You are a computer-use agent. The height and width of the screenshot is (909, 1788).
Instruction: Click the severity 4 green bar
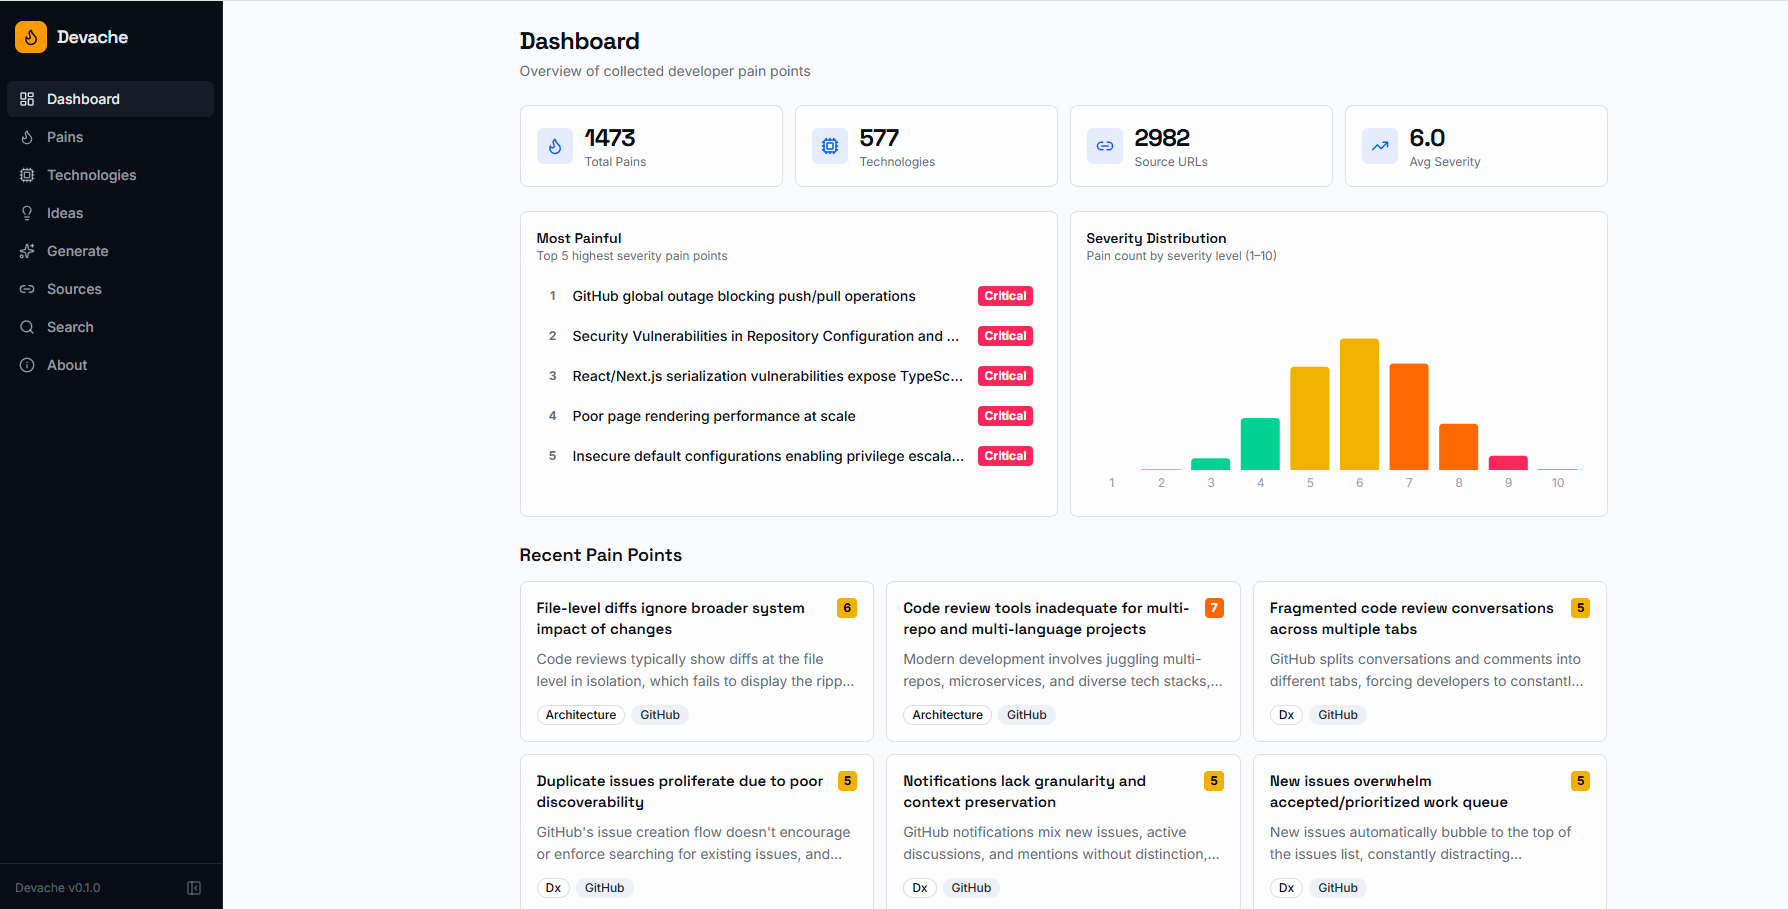1260,444
